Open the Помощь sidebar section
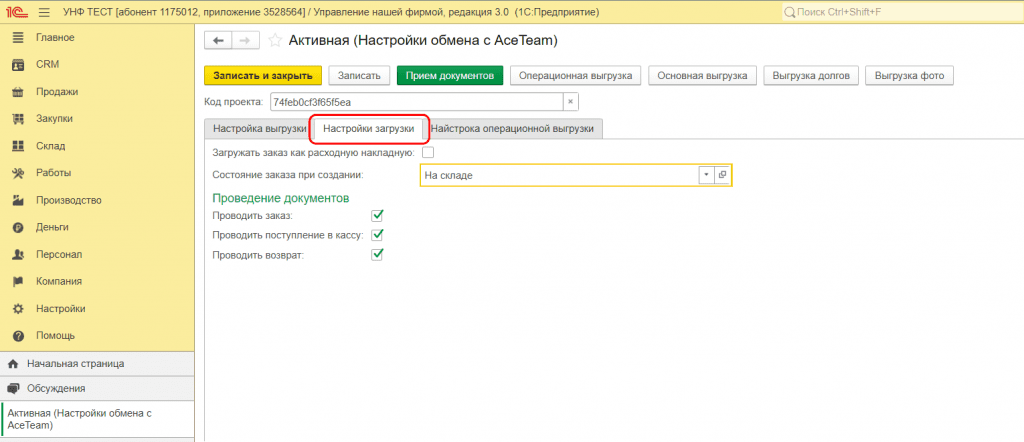This screenshot has width=1024, height=442. (x=55, y=335)
